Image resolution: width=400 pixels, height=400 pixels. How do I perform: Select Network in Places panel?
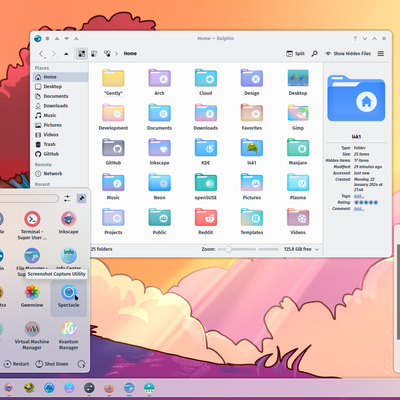pyautogui.click(x=60, y=174)
